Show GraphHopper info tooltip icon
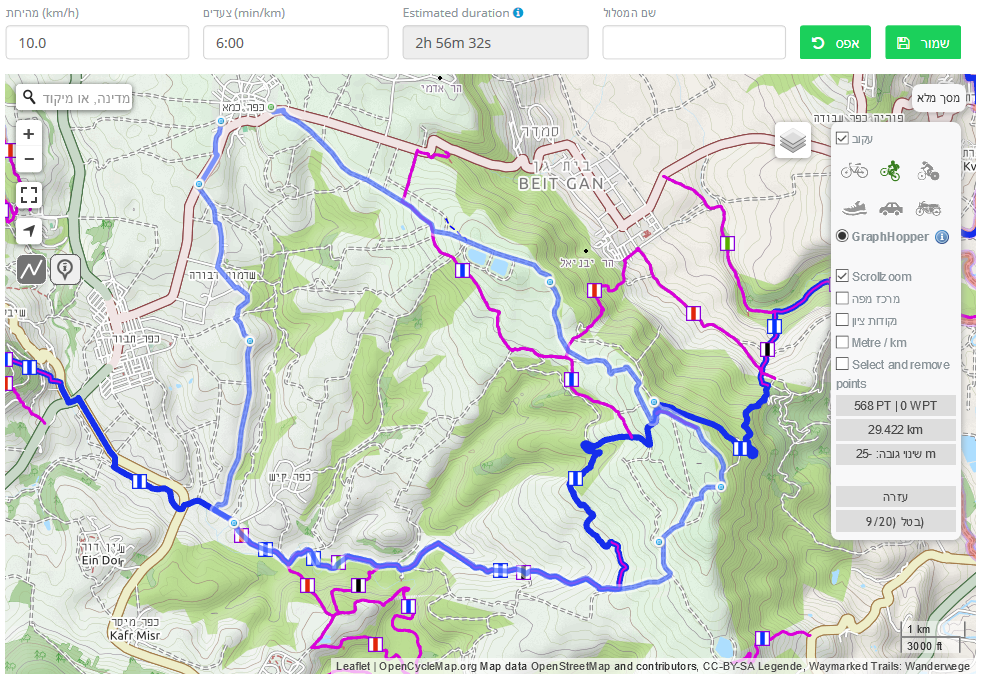 (x=942, y=237)
